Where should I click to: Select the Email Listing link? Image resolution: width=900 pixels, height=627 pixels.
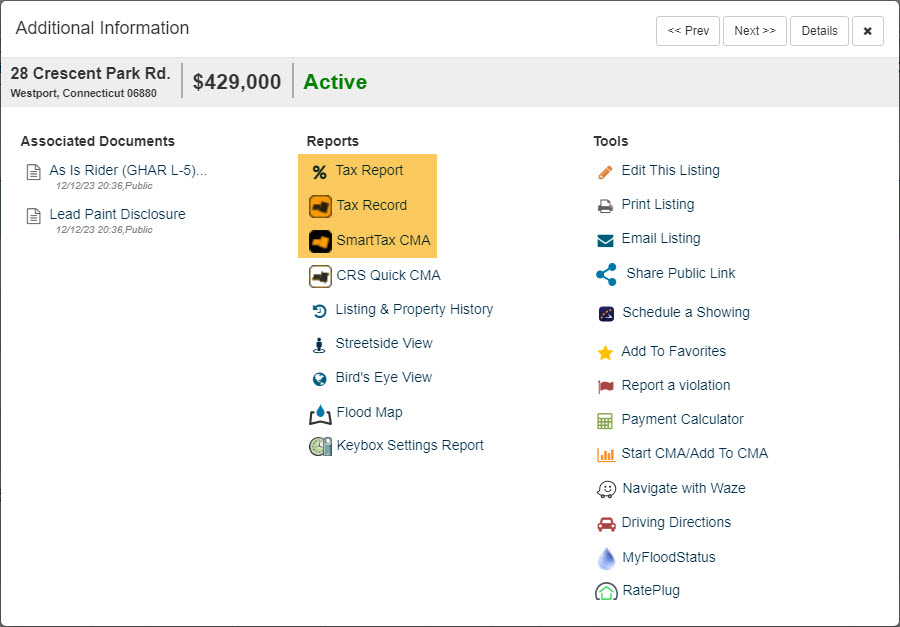pos(661,238)
